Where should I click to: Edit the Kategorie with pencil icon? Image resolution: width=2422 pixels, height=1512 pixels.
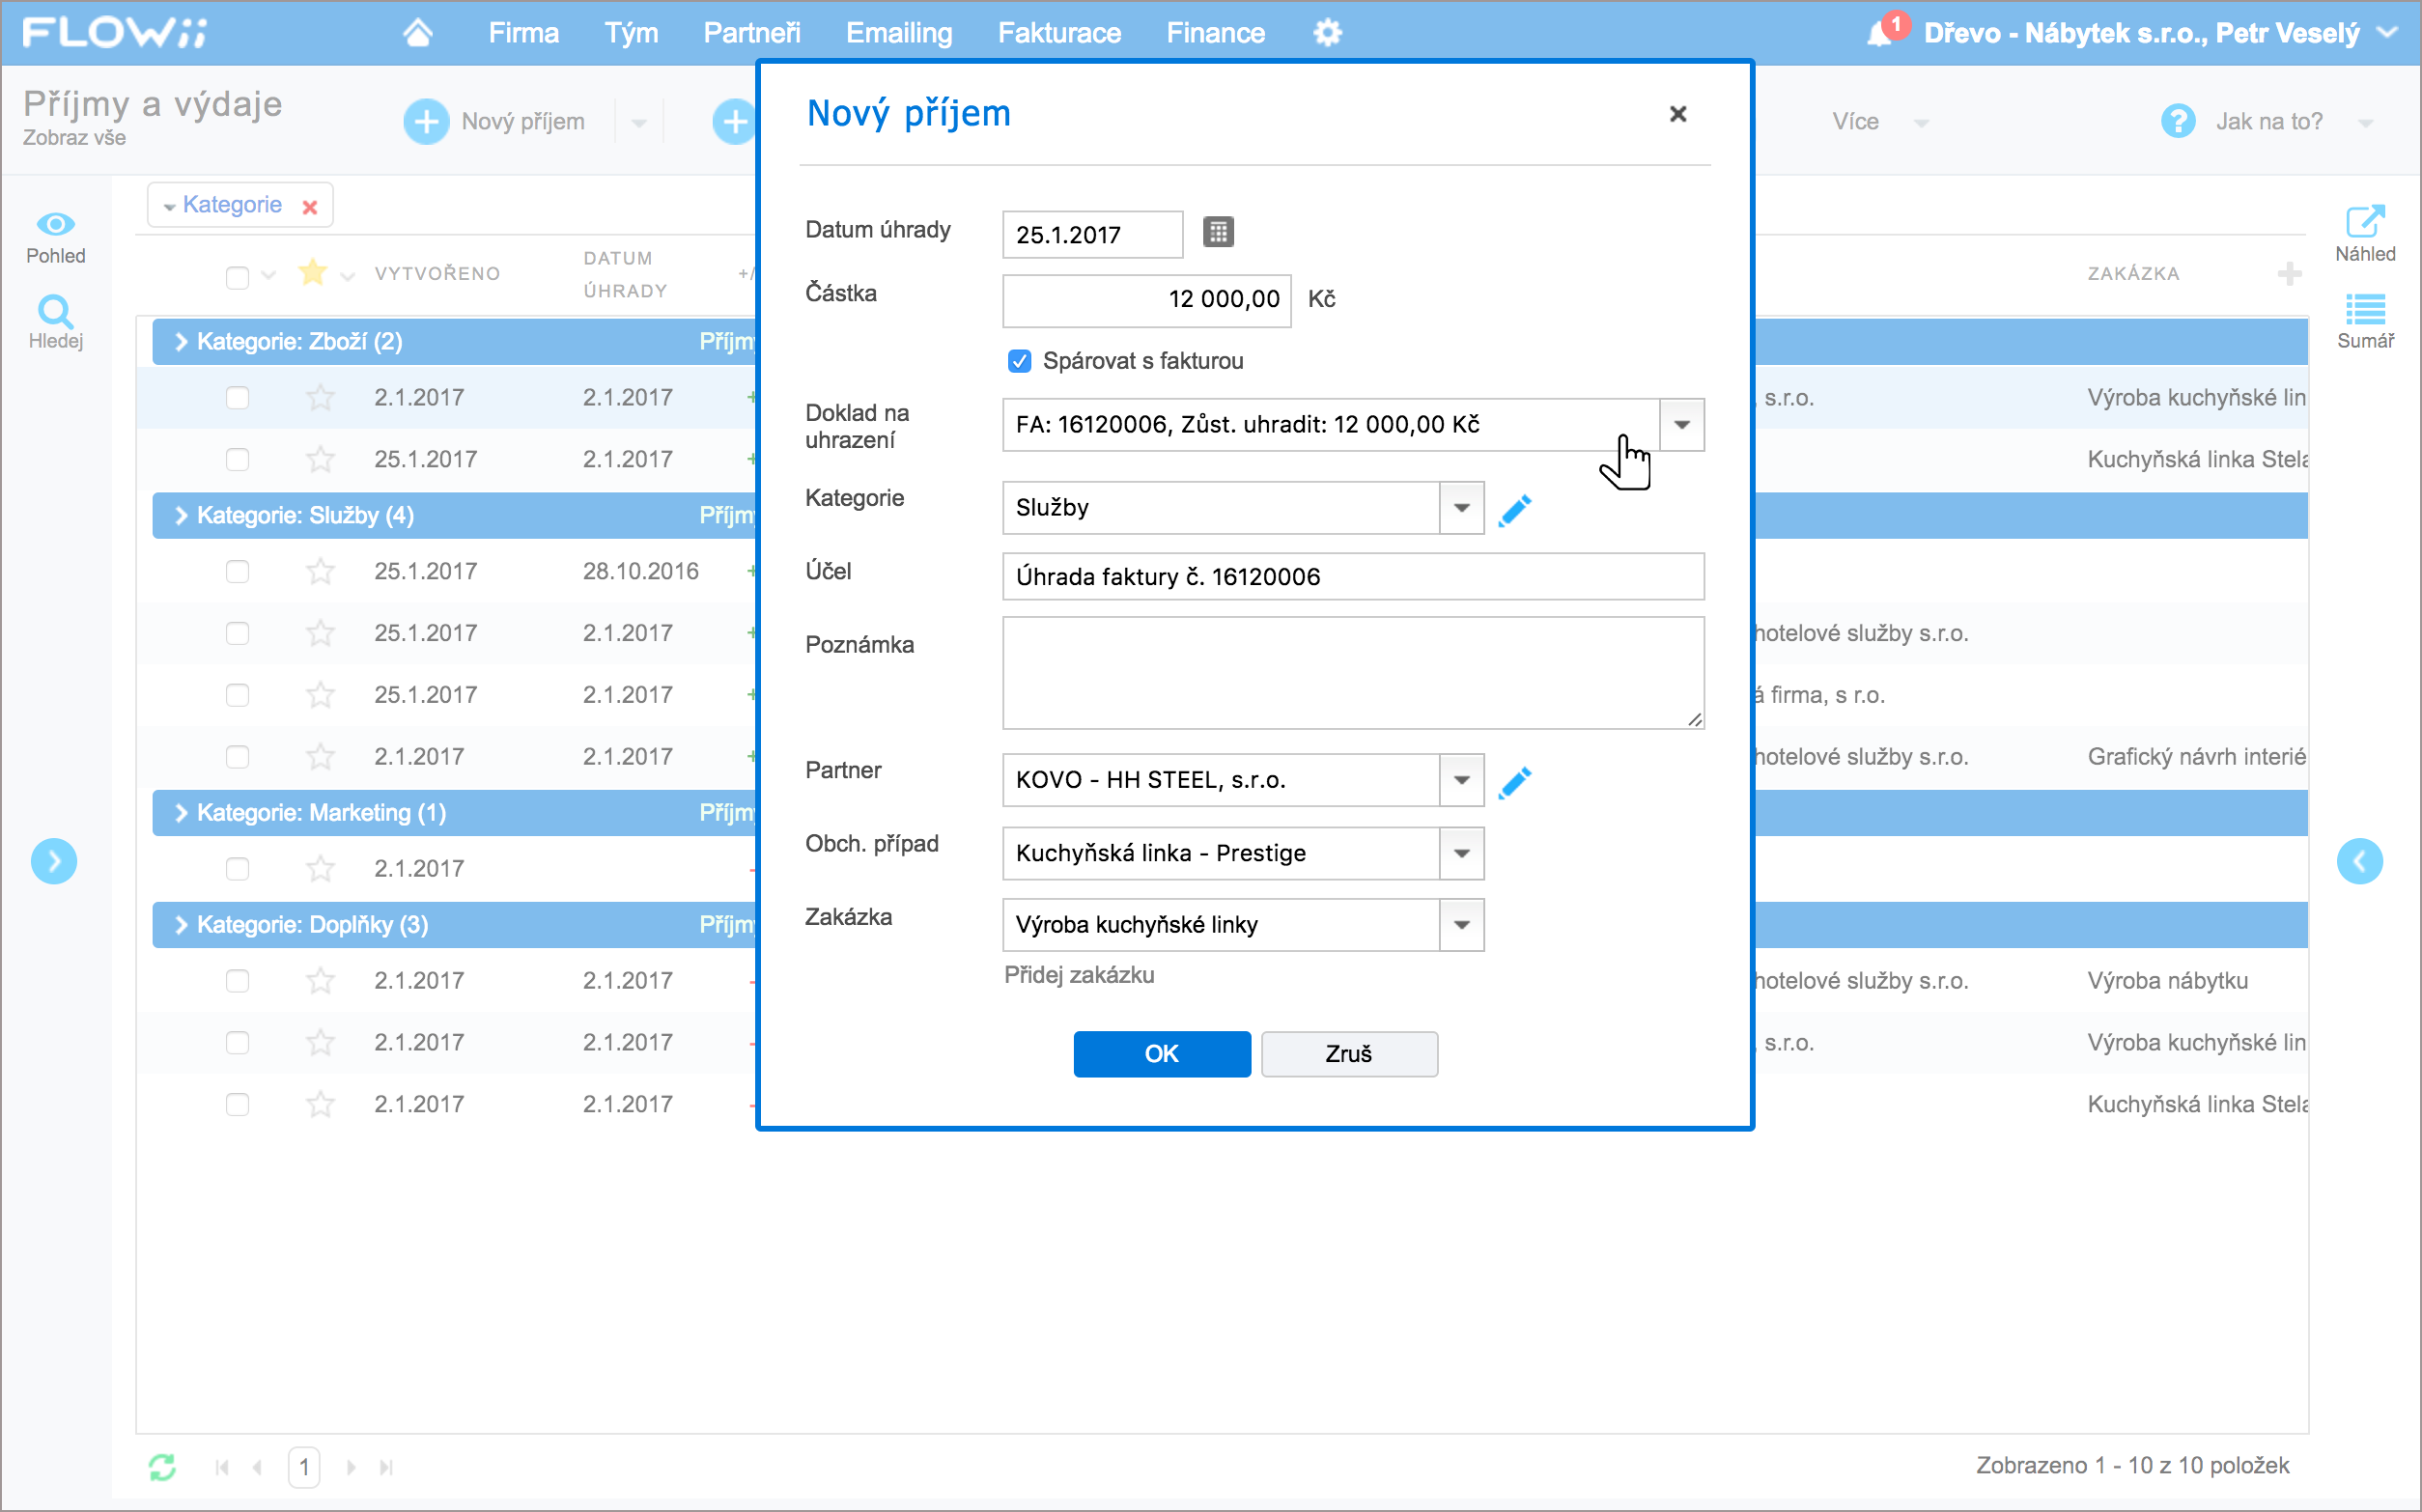[x=1514, y=509]
